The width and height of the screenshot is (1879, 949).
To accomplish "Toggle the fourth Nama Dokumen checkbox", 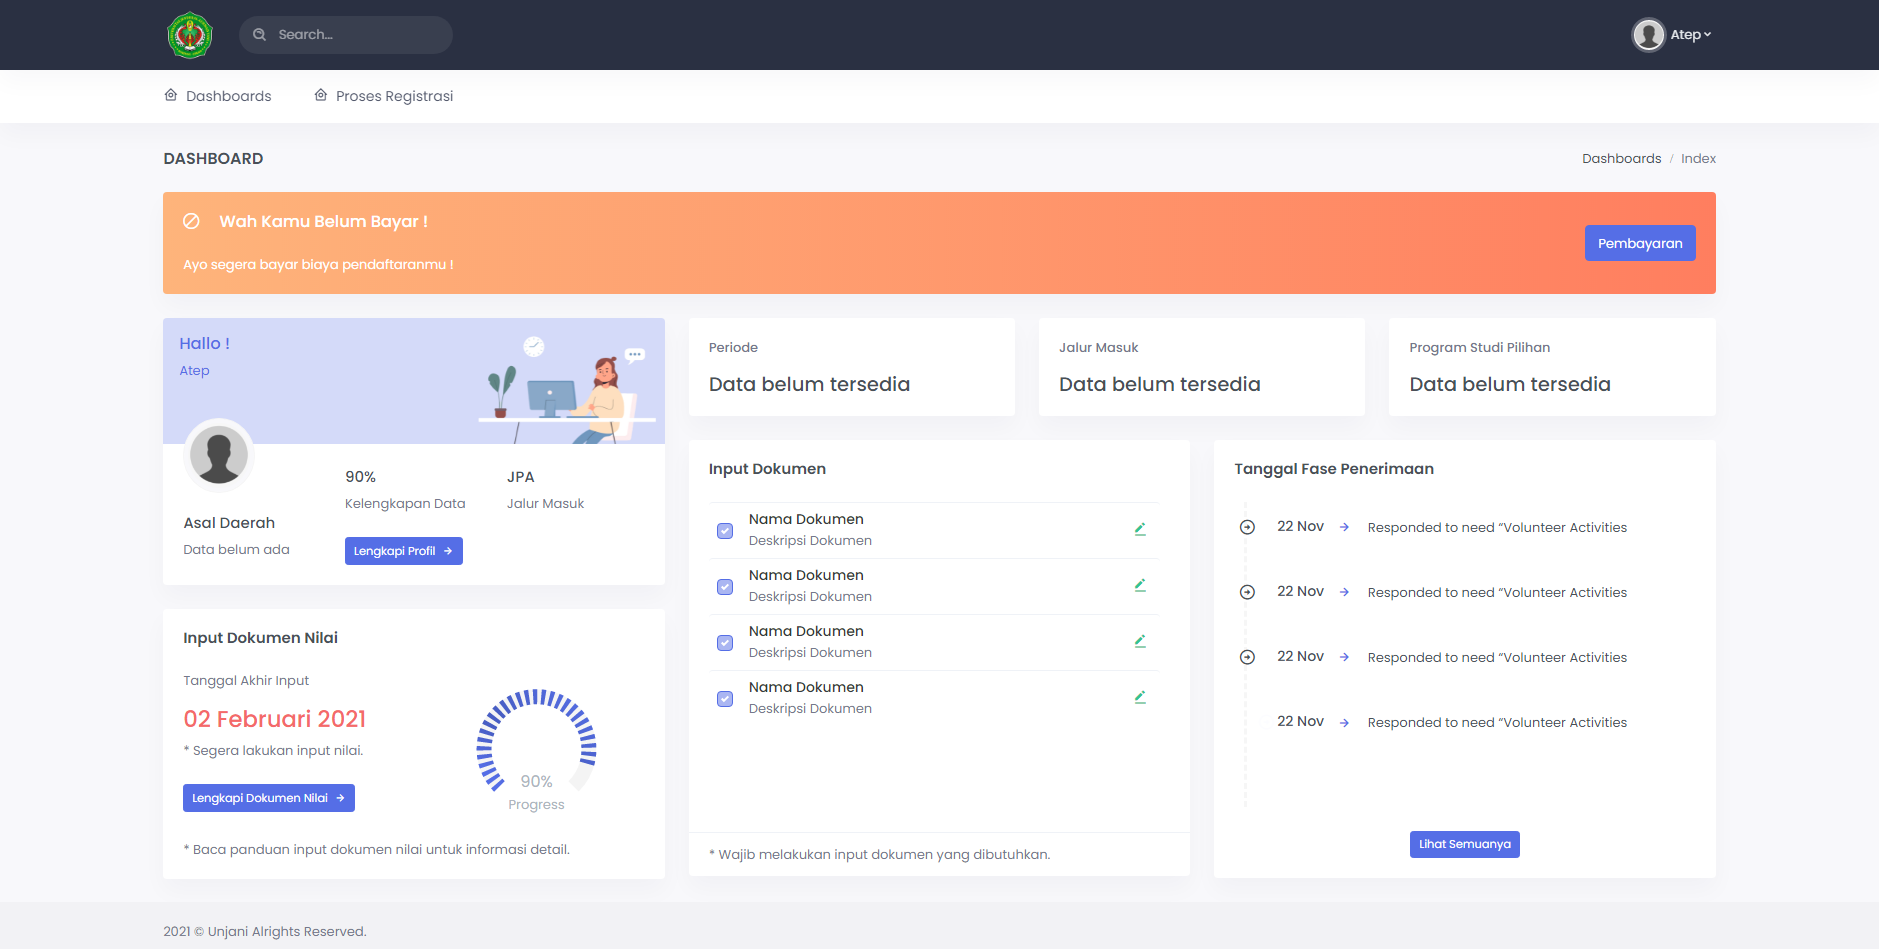I will click(x=725, y=698).
